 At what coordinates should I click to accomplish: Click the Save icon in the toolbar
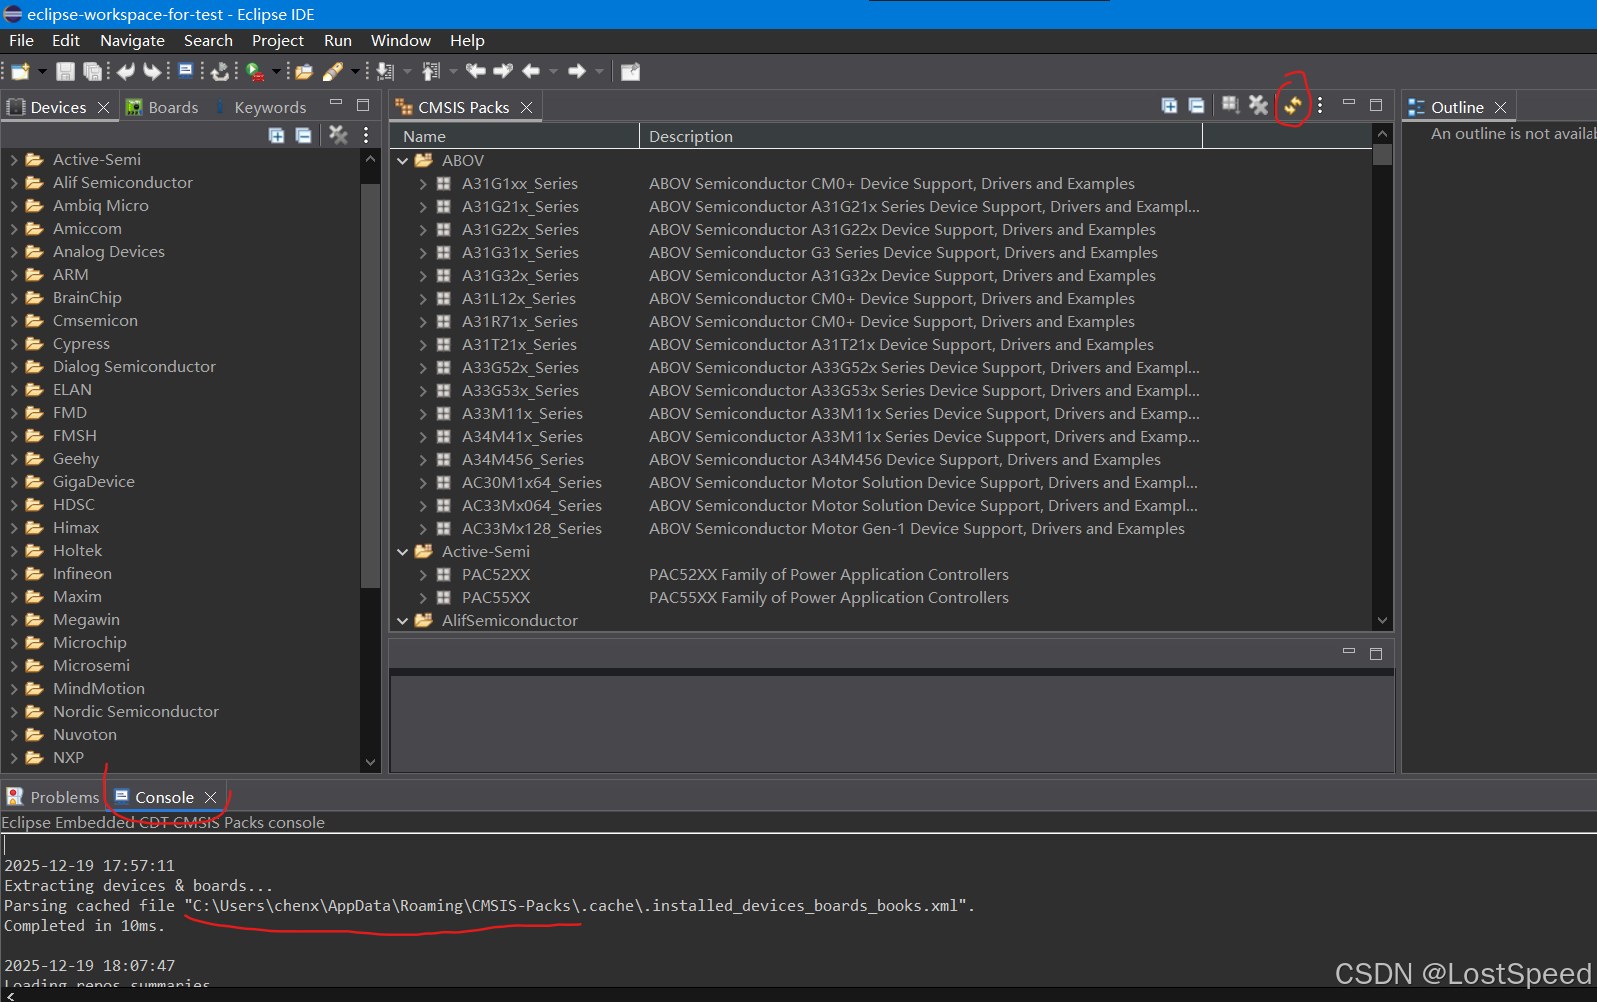(x=65, y=71)
